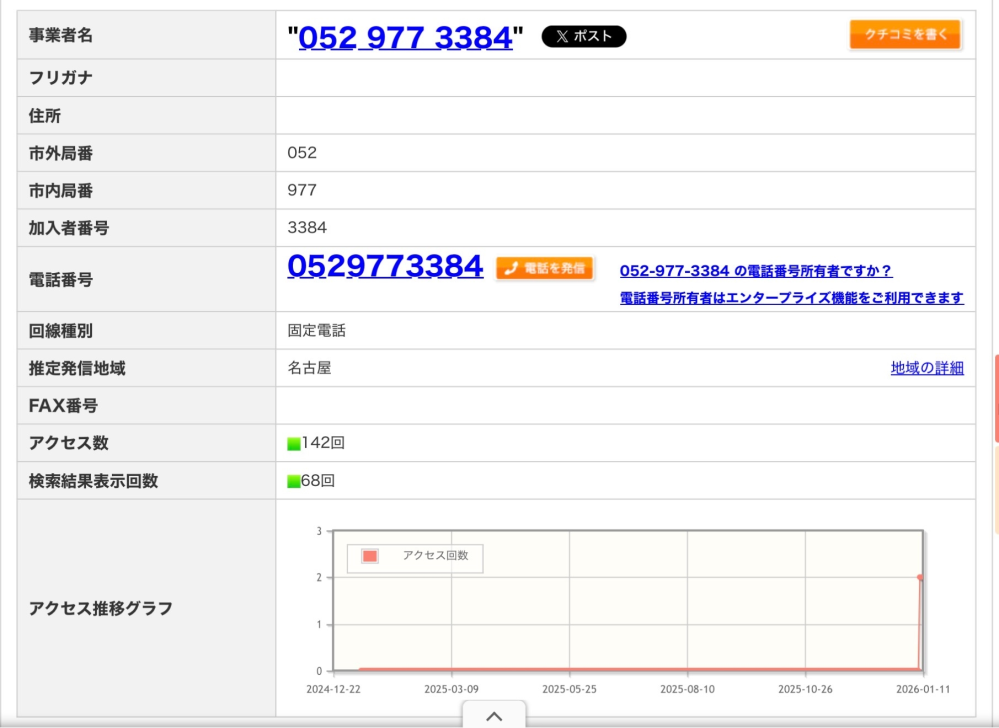Viewport: 999px width, 728px height.
Task: Click the 0529773384 phone number link
Action: tap(385, 266)
